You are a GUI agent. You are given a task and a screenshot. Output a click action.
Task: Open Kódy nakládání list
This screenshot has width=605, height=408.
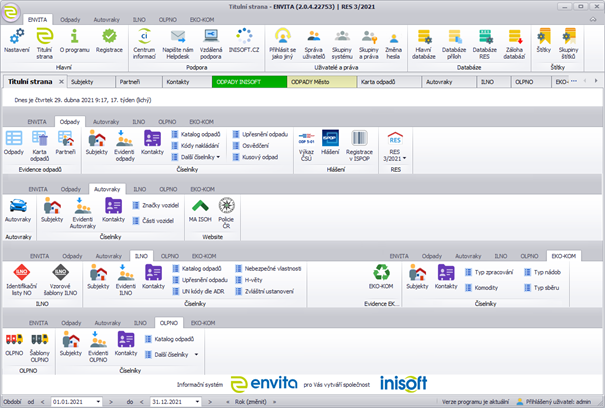195,146
